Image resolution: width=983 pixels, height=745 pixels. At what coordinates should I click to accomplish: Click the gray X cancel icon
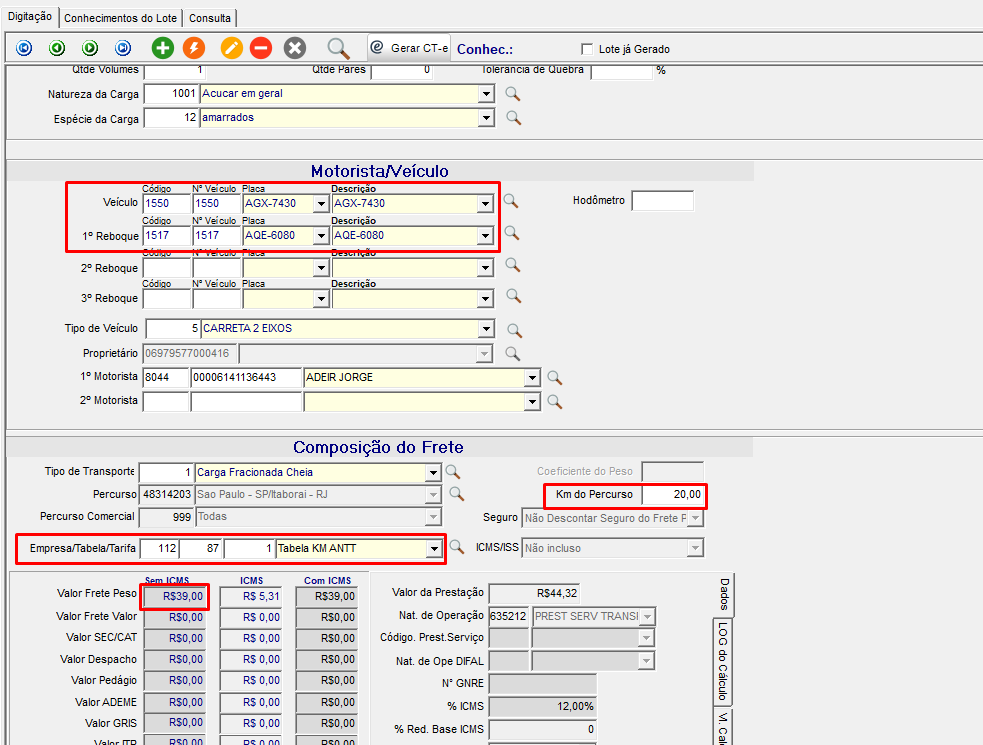[x=294, y=48]
